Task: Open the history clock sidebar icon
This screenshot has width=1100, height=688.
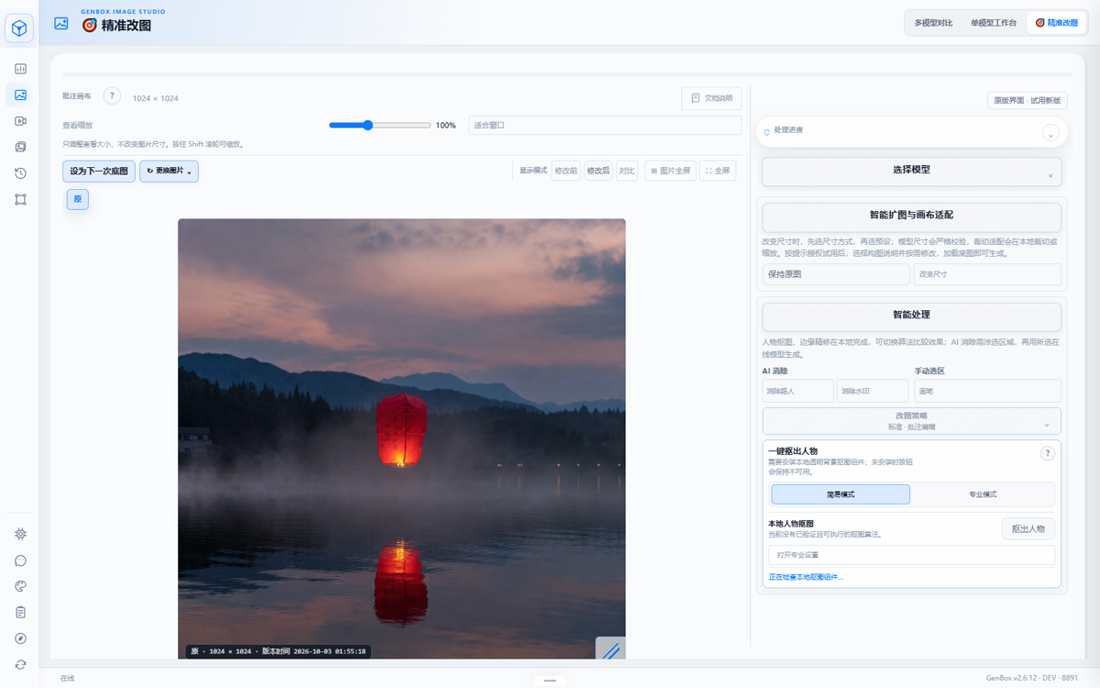Action: [x=20, y=173]
